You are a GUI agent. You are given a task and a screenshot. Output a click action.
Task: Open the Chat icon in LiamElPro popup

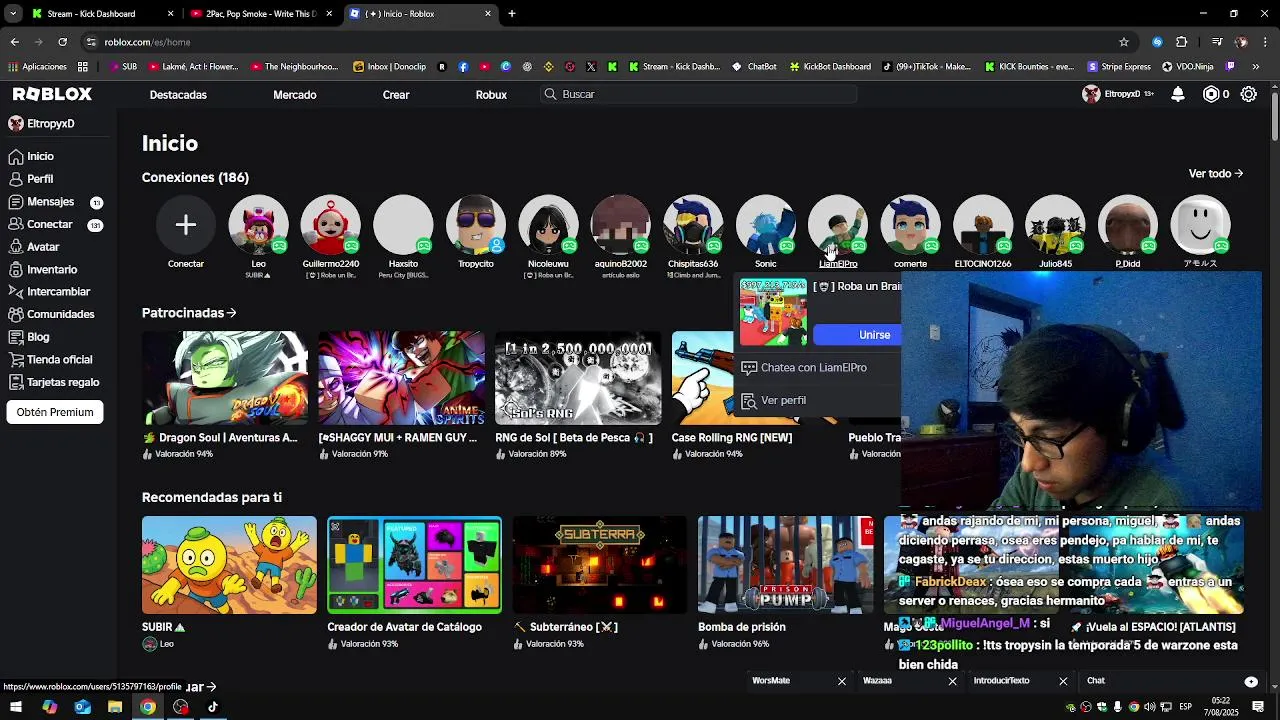[749, 368]
